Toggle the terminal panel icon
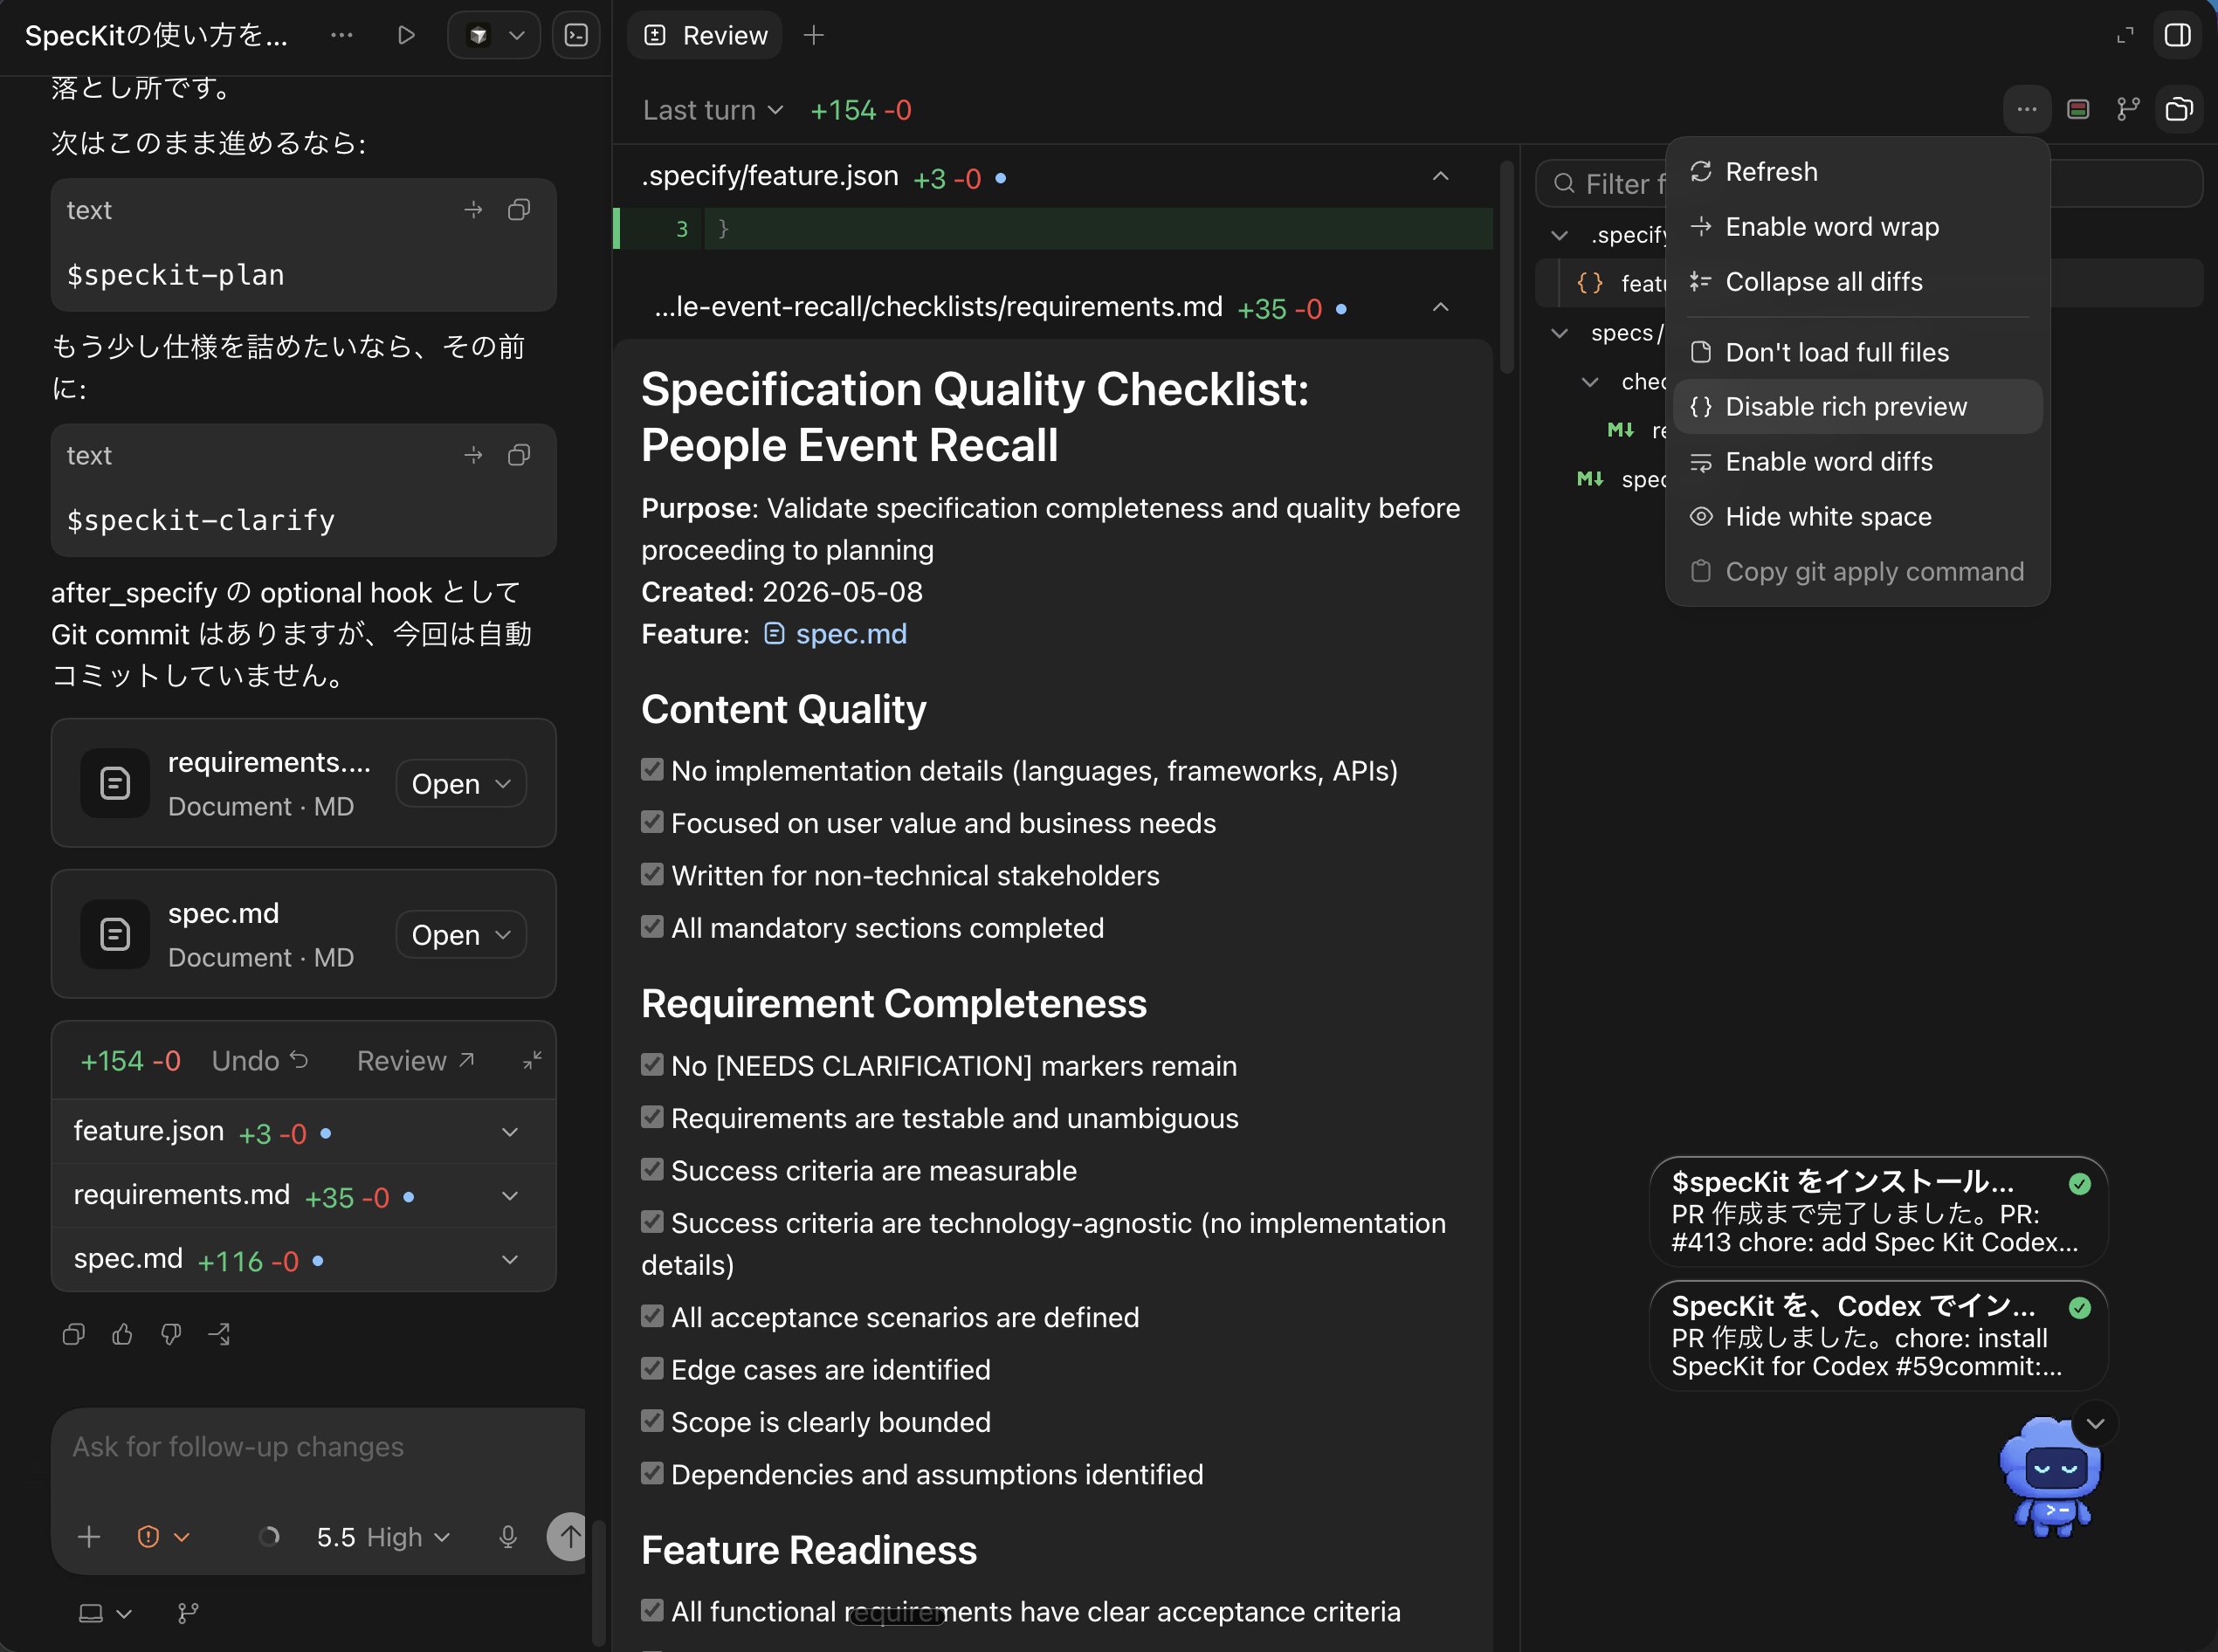This screenshot has height=1652, width=2218. 577,35
